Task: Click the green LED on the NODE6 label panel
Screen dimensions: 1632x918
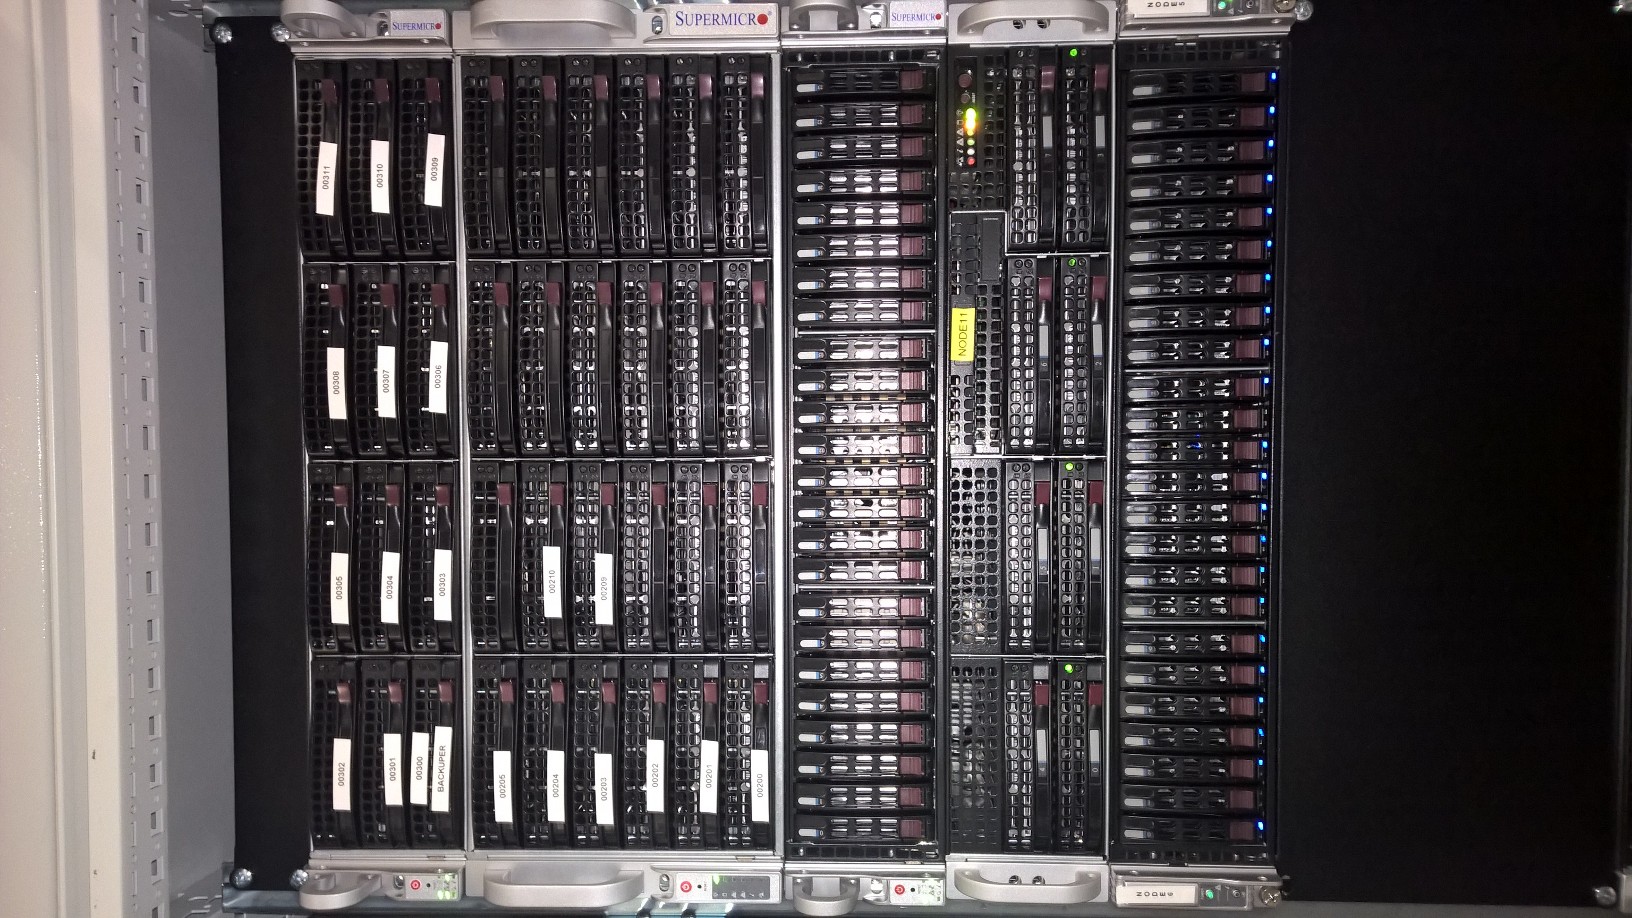Action: tap(1208, 893)
